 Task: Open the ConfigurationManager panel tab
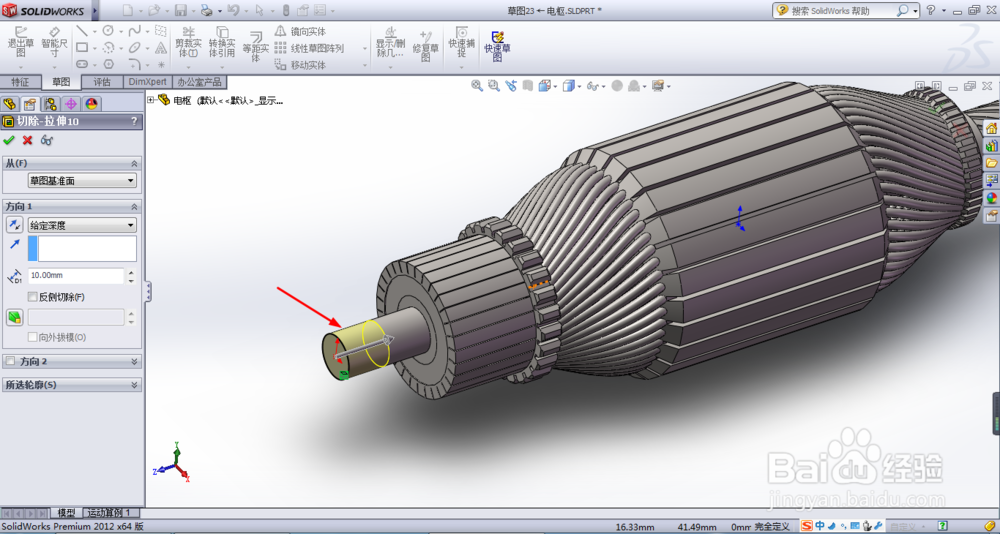(x=50, y=104)
